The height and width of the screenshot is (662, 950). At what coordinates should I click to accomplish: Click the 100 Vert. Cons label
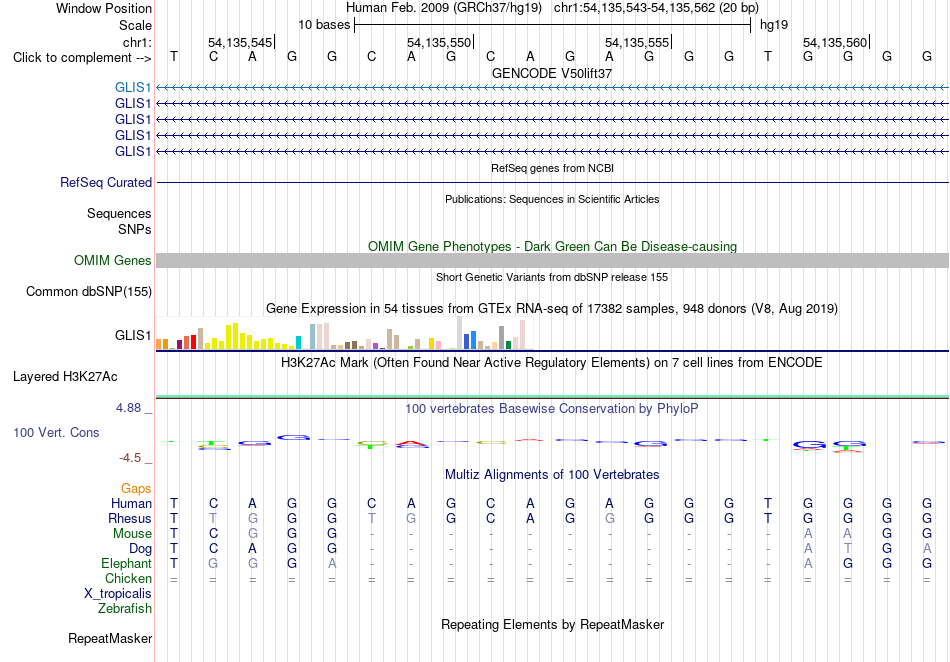coord(56,432)
